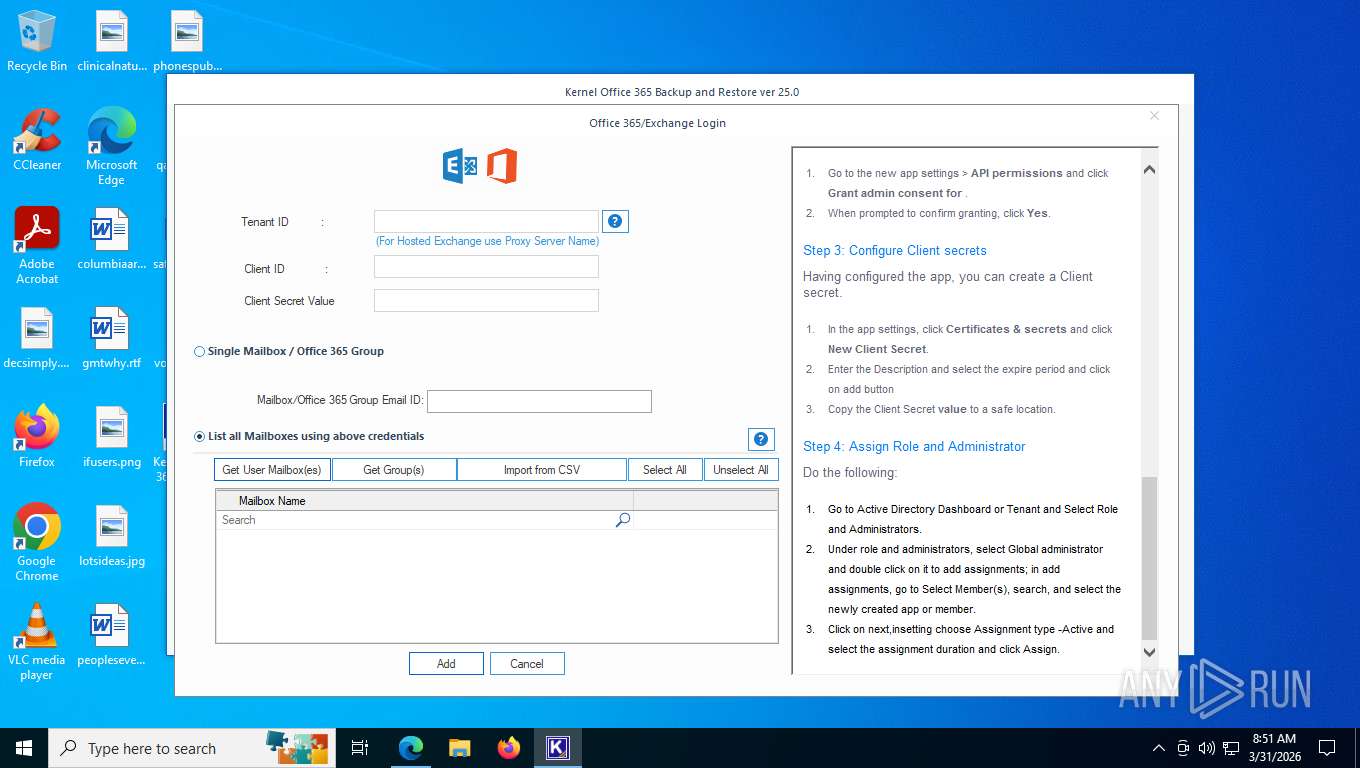Click the Add button
The height and width of the screenshot is (768, 1360).
tap(446, 664)
